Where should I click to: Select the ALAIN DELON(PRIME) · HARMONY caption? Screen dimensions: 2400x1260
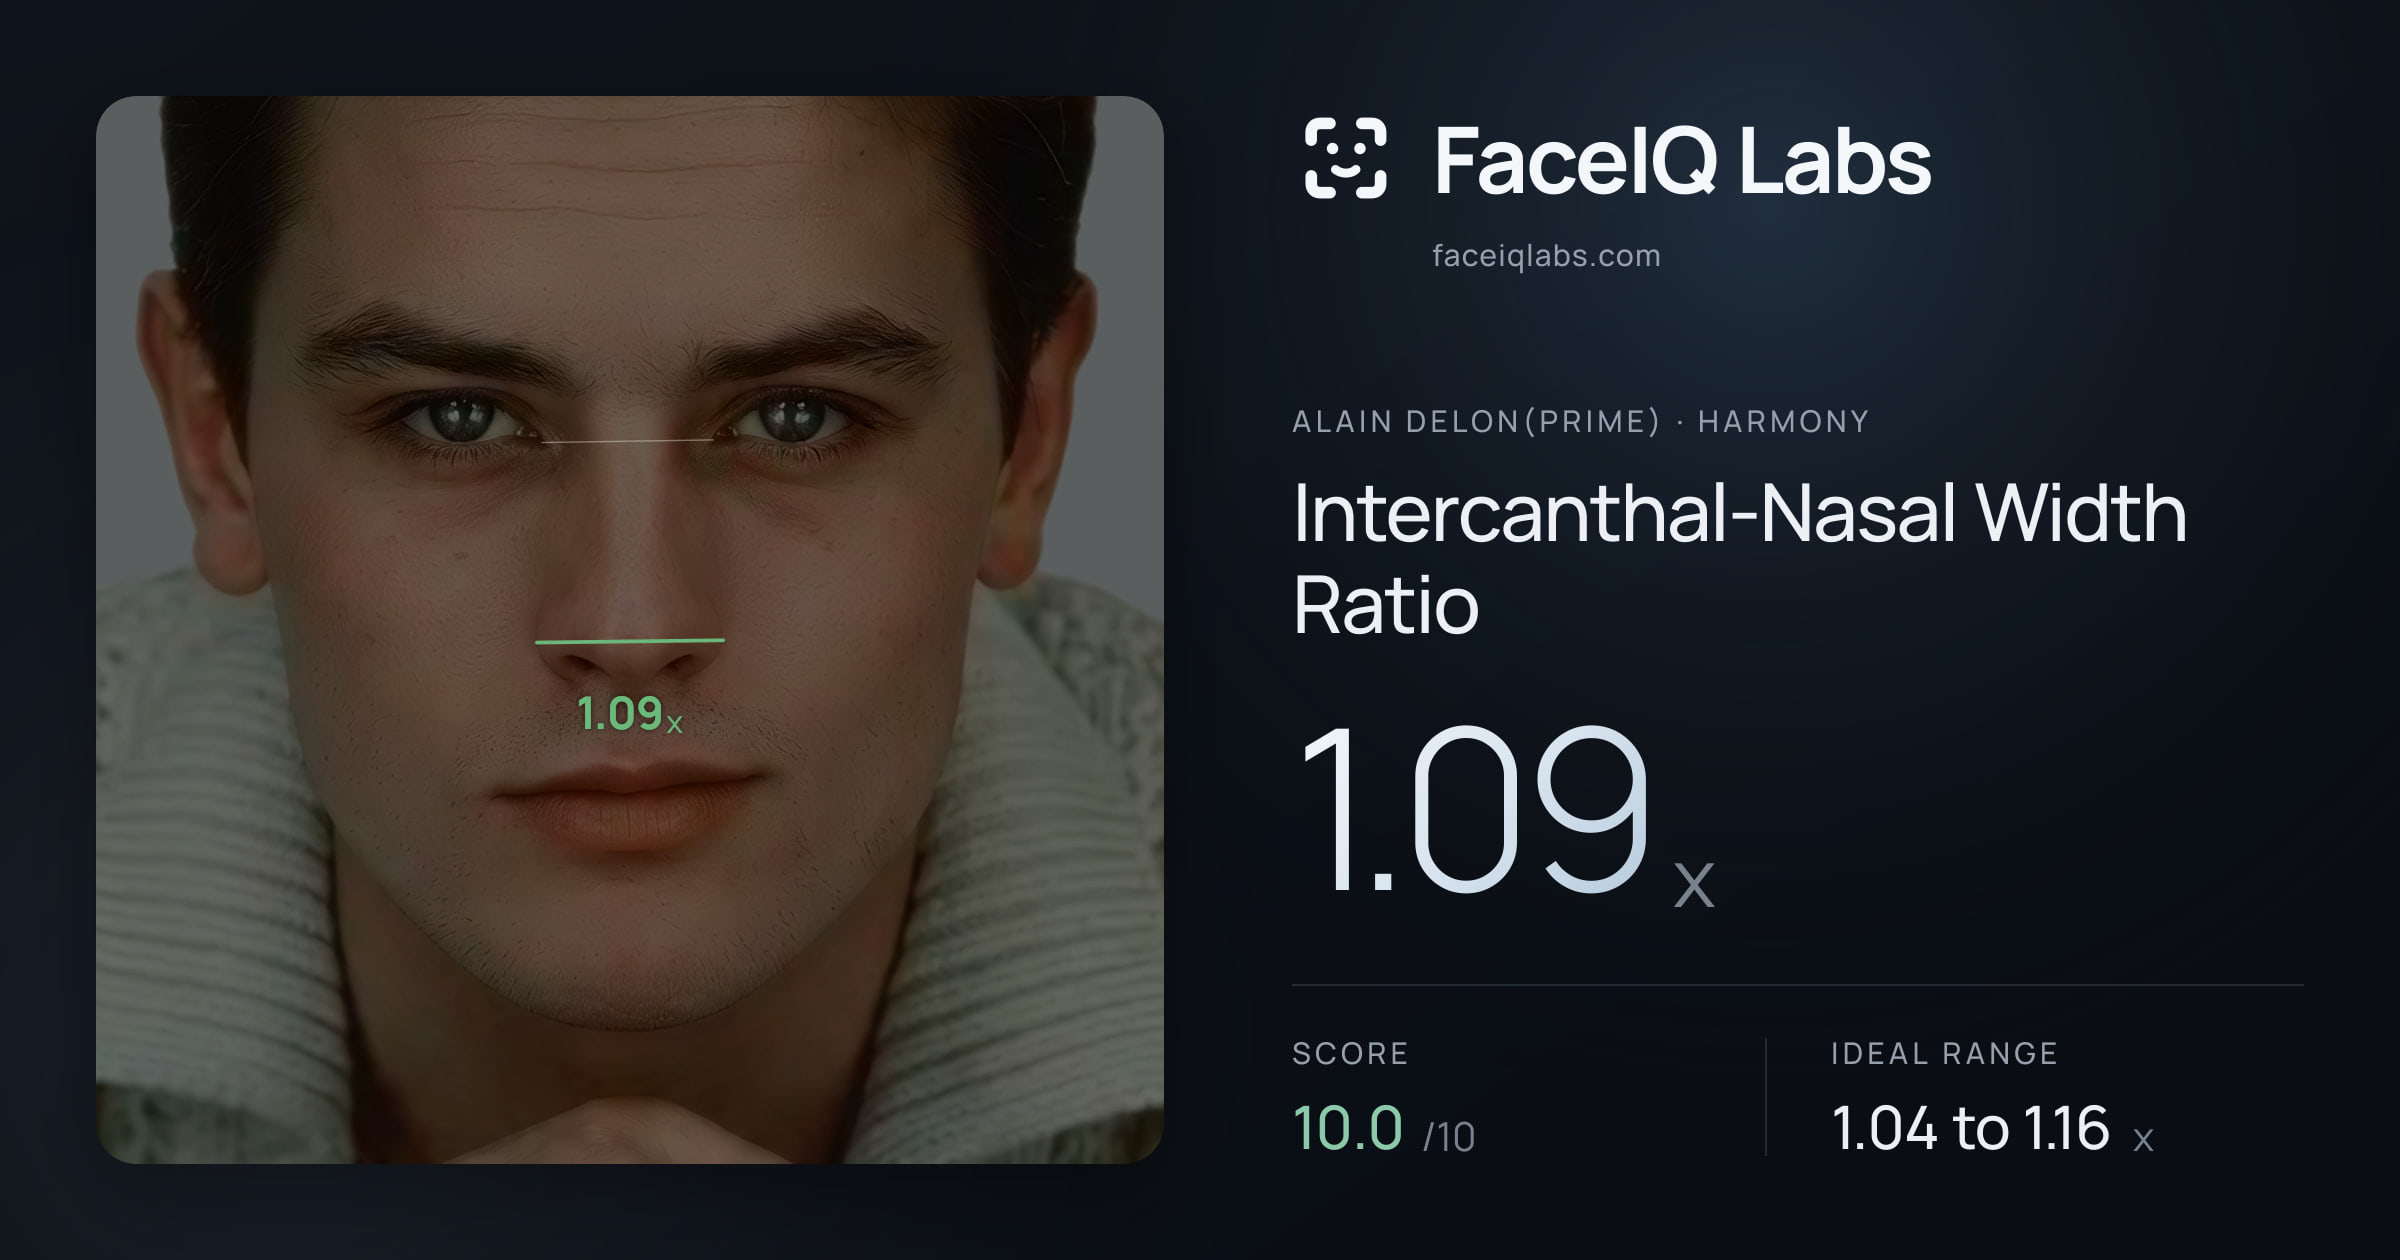pos(1580,422)
